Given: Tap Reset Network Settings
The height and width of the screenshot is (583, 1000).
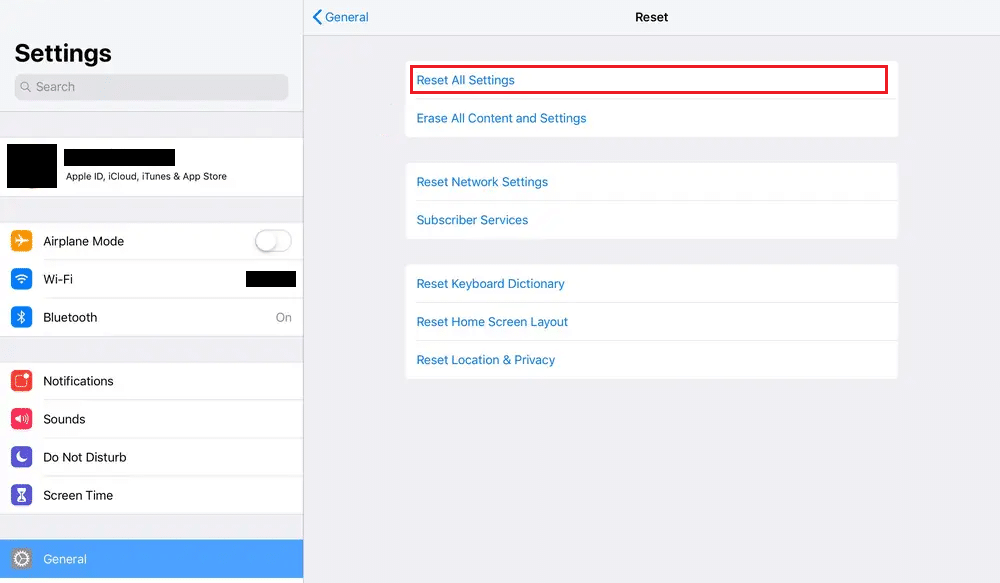Looking at the screenshot, I should tap(651, 182).
